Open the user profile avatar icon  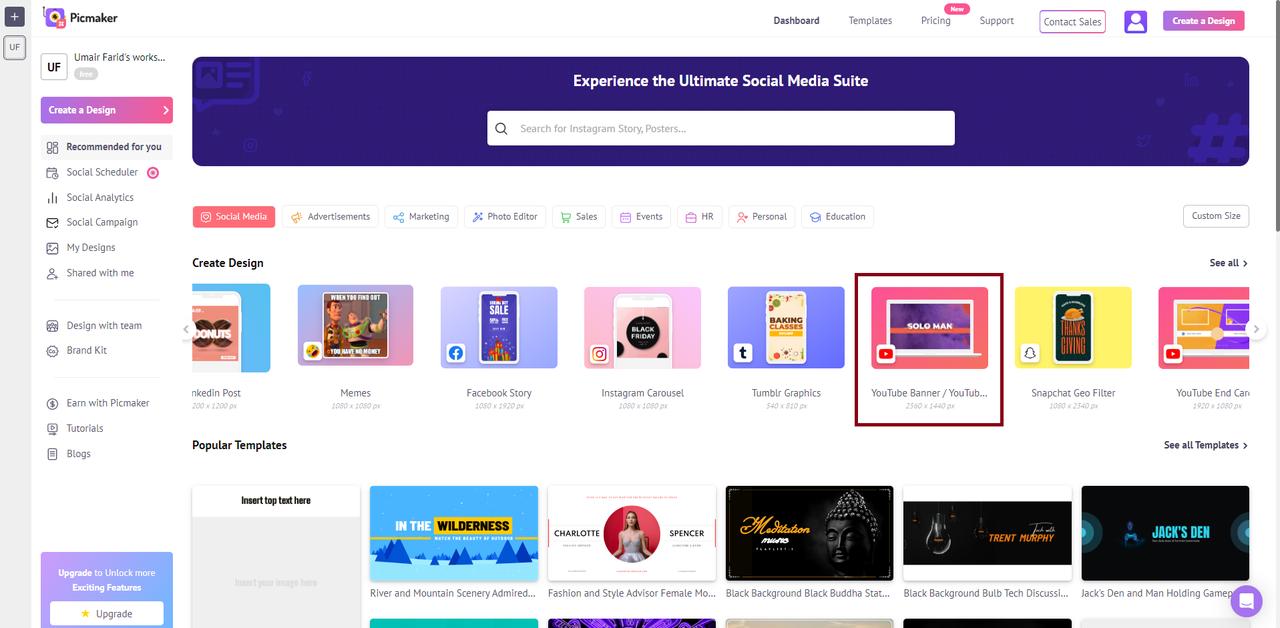(1135, 21)
